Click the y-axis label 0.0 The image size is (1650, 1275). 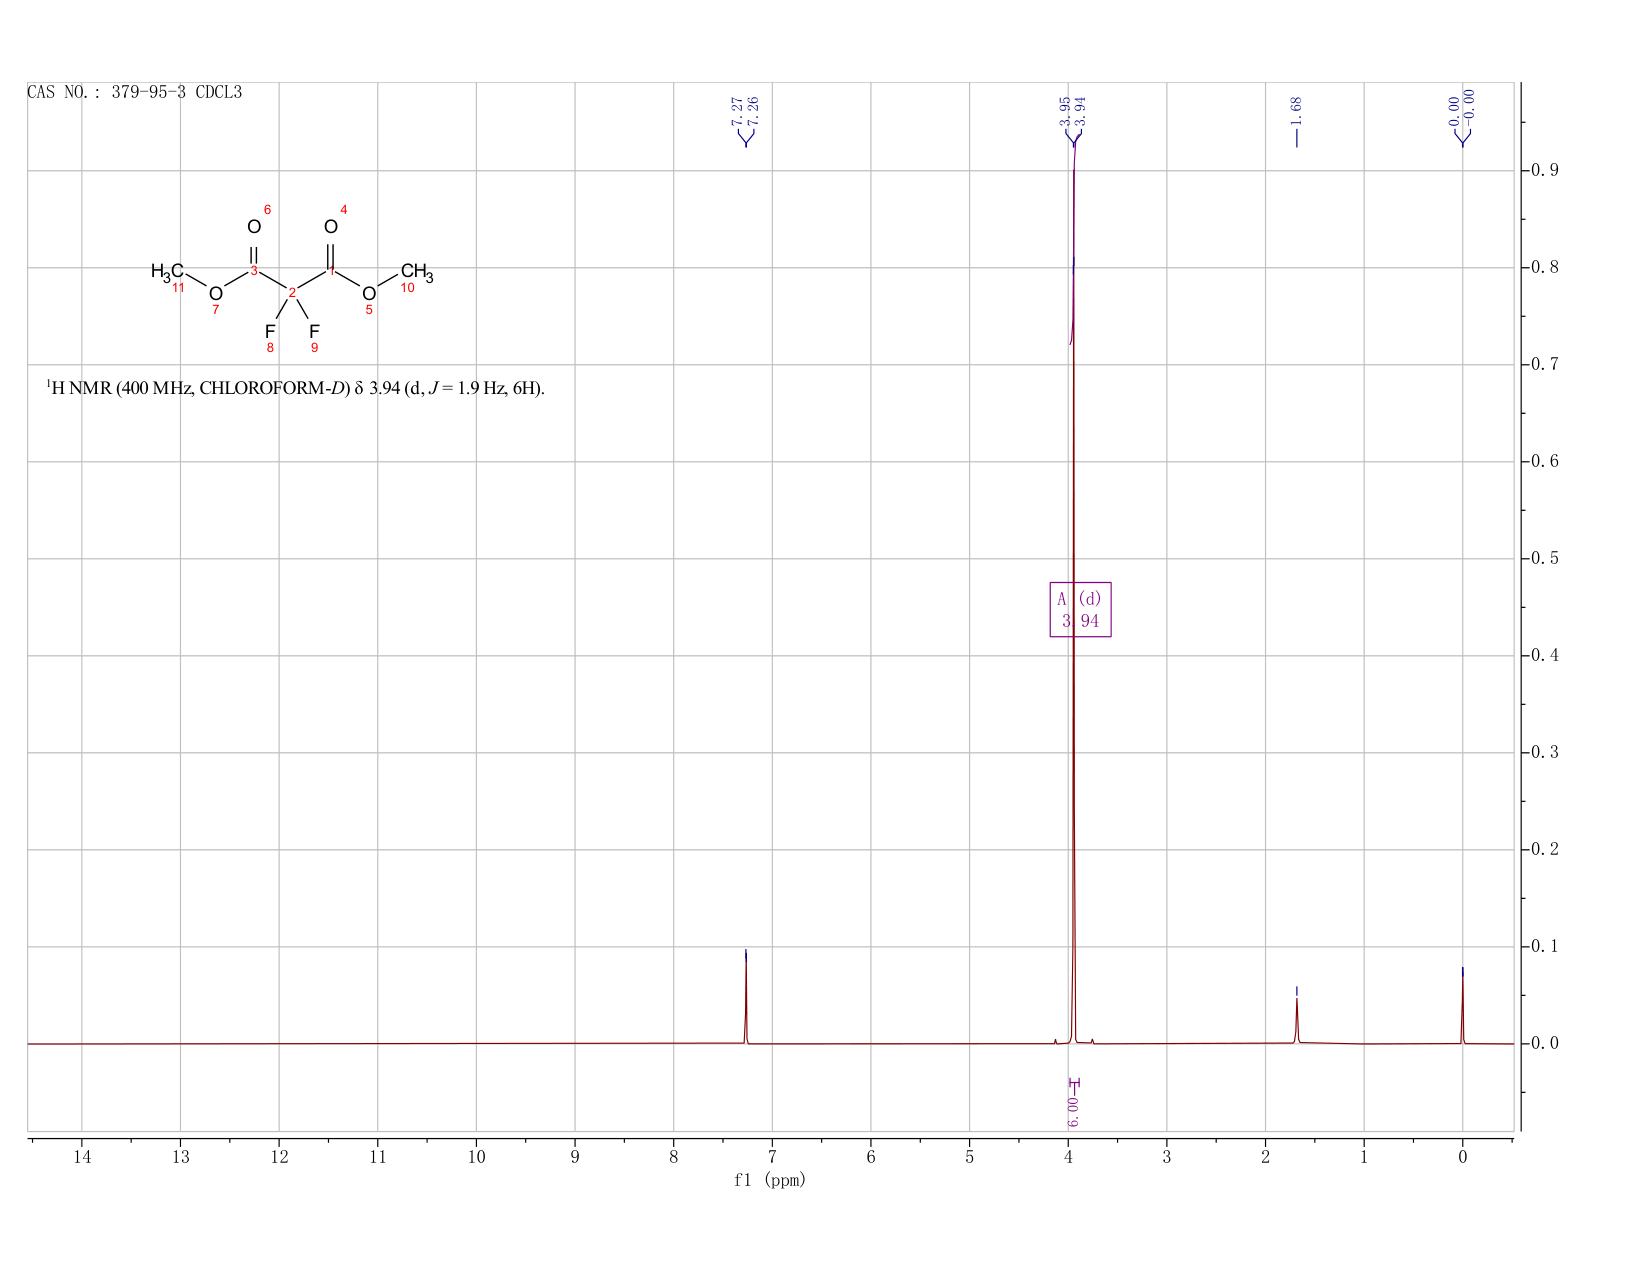click(1546, 1044)
